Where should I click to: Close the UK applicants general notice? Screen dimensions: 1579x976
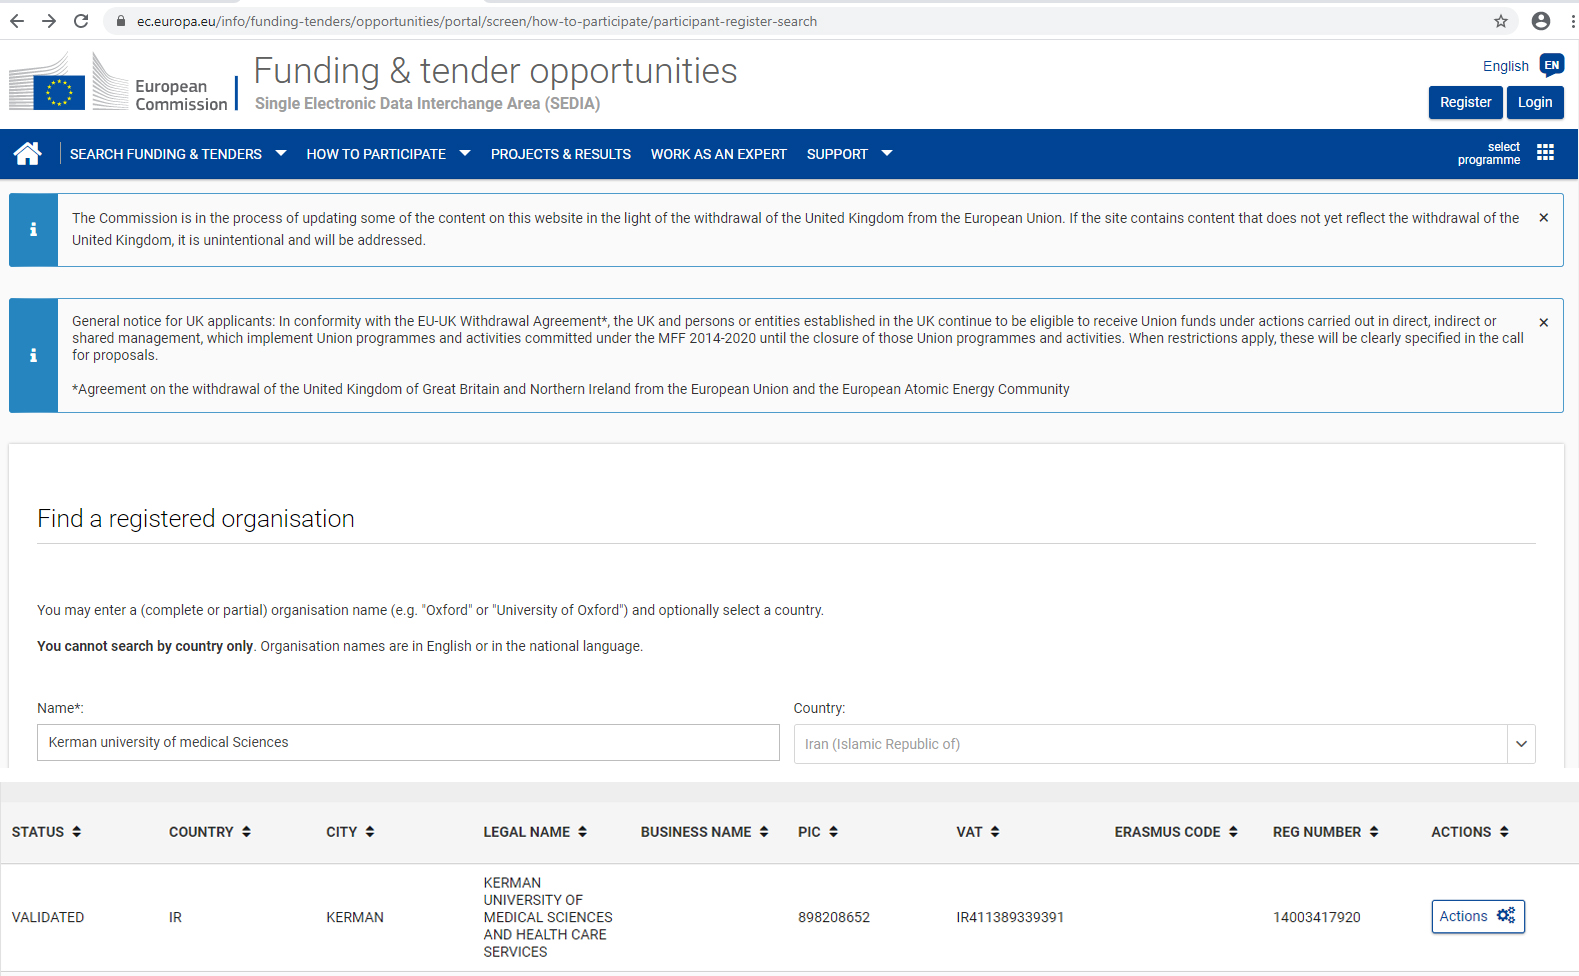[1543, 323]
